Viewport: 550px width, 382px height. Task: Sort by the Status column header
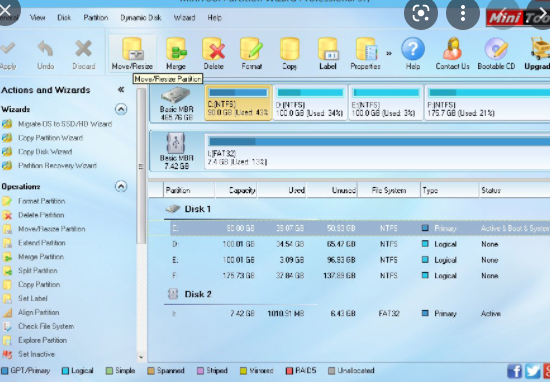pos(514,190)
